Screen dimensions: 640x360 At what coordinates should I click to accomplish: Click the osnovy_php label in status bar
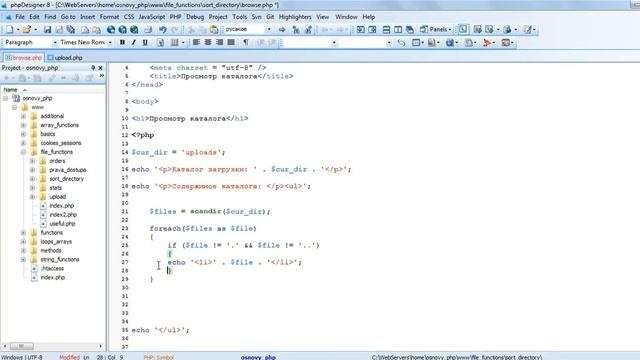point(258,357)
